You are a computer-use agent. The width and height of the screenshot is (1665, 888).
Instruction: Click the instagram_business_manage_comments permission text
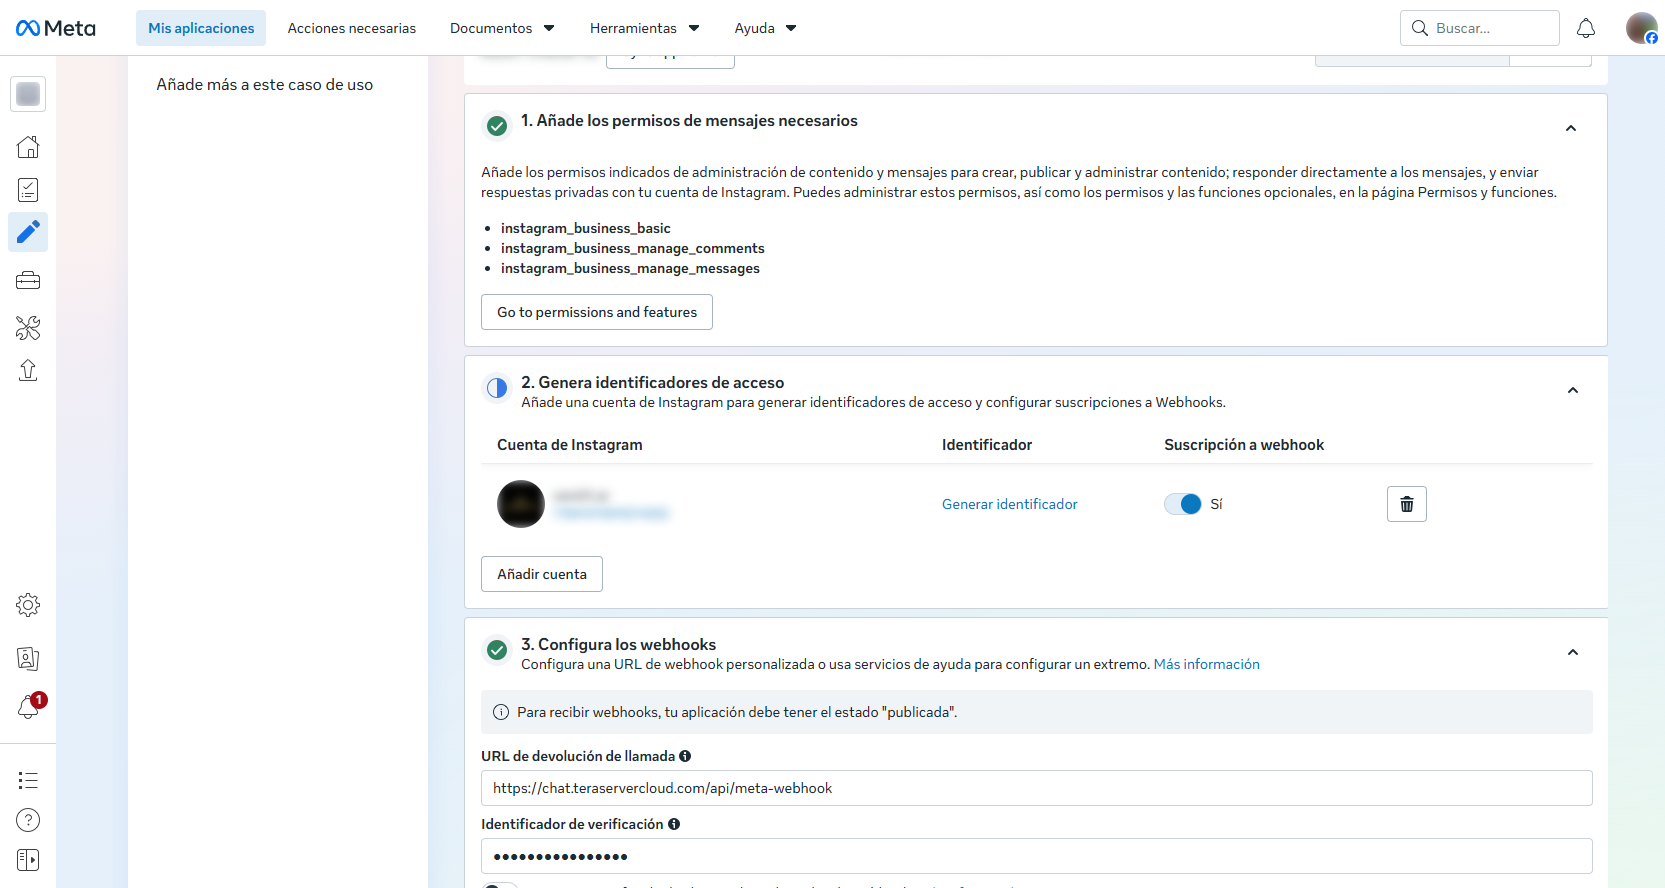click(633, 248)
